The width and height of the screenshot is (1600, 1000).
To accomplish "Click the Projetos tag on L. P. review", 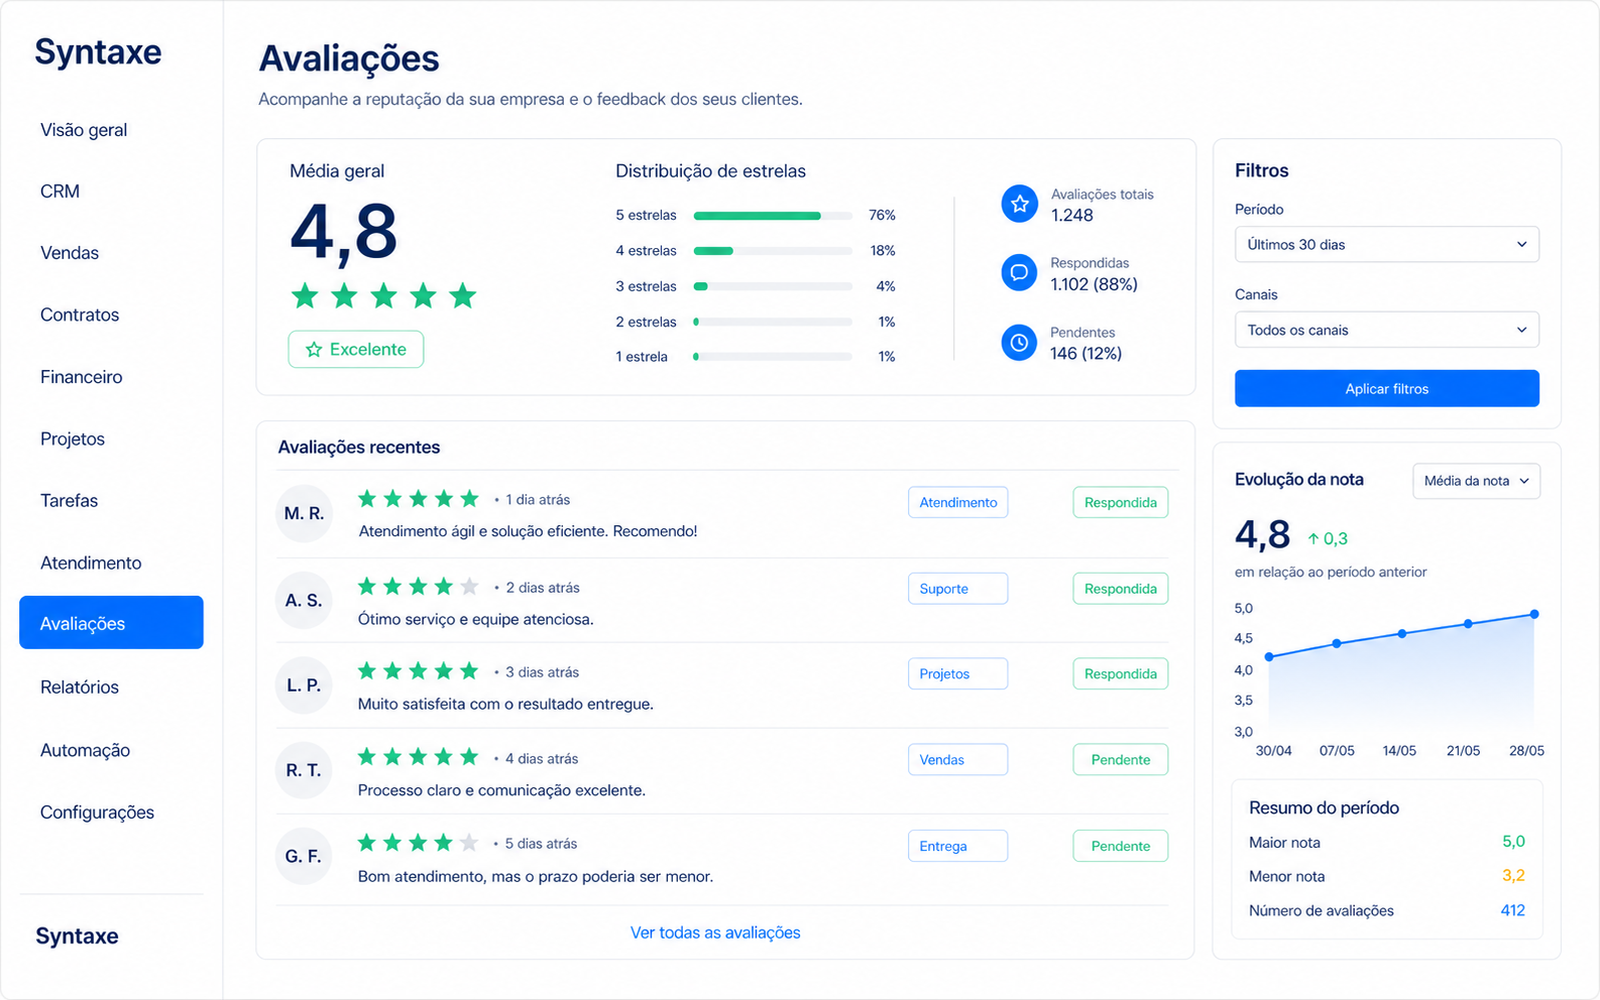I will pos(958,674).
